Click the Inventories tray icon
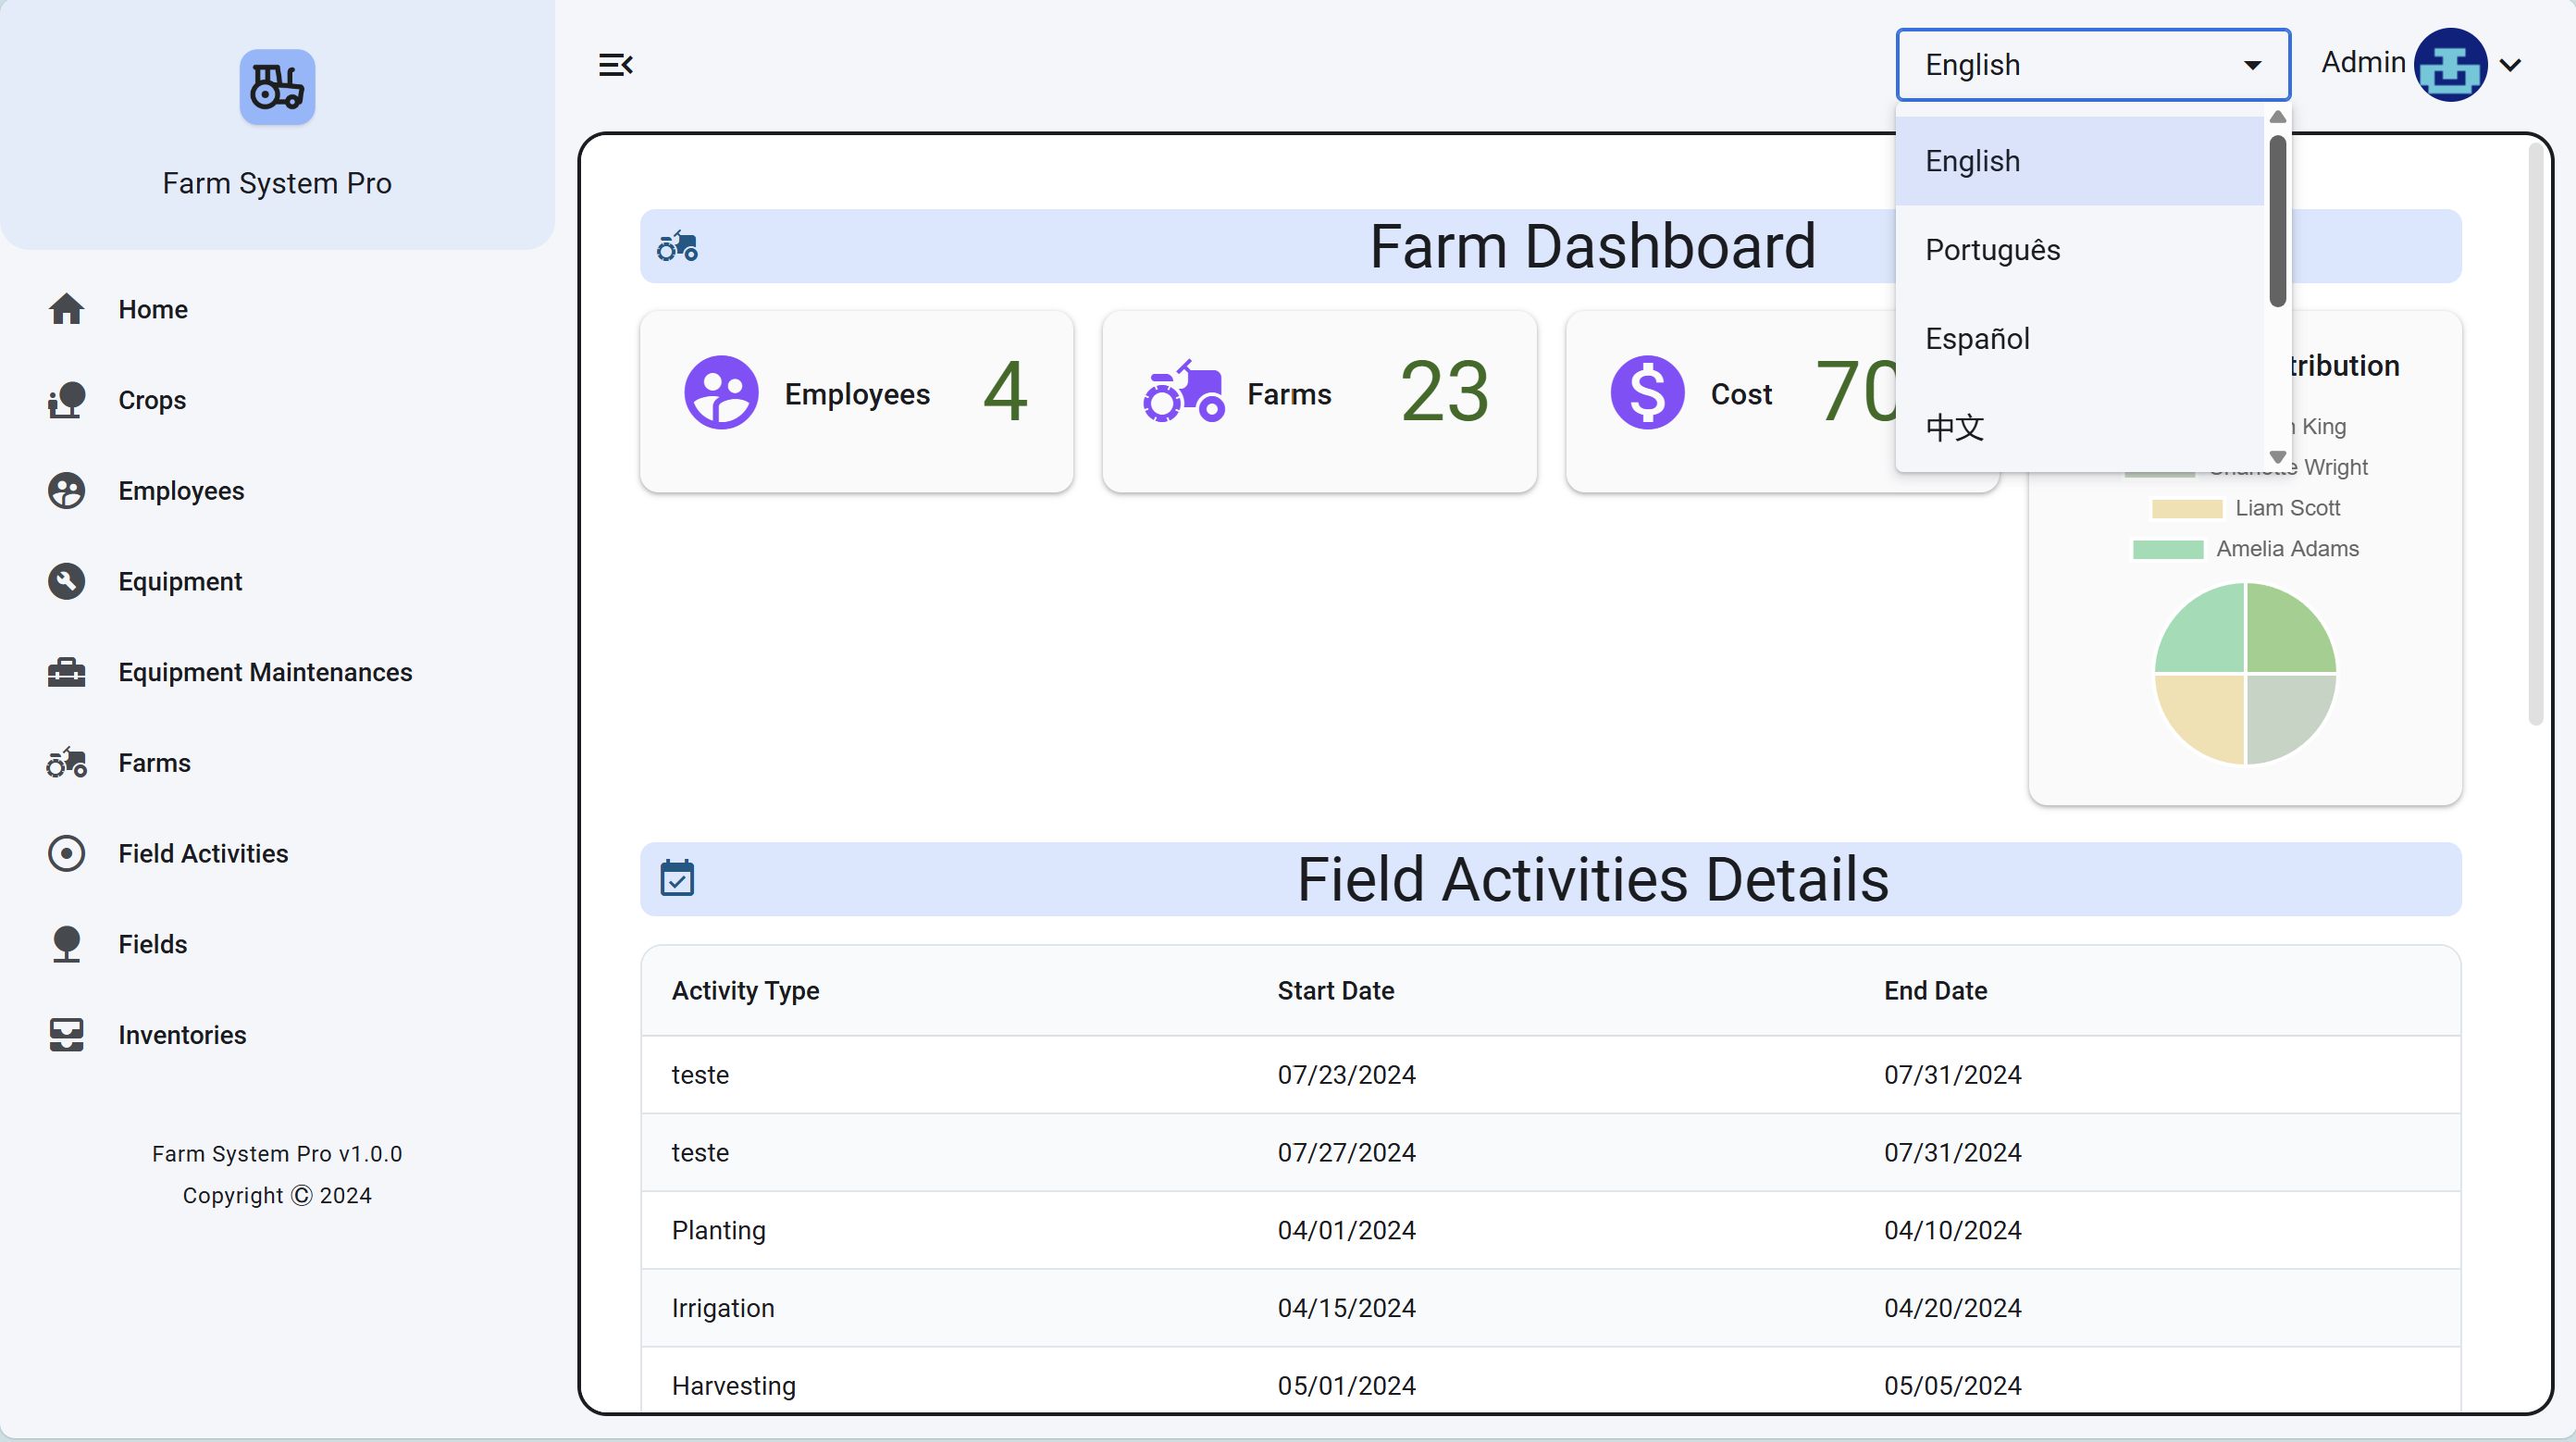2576x1442 pixels. click(x=66, y=1035)
